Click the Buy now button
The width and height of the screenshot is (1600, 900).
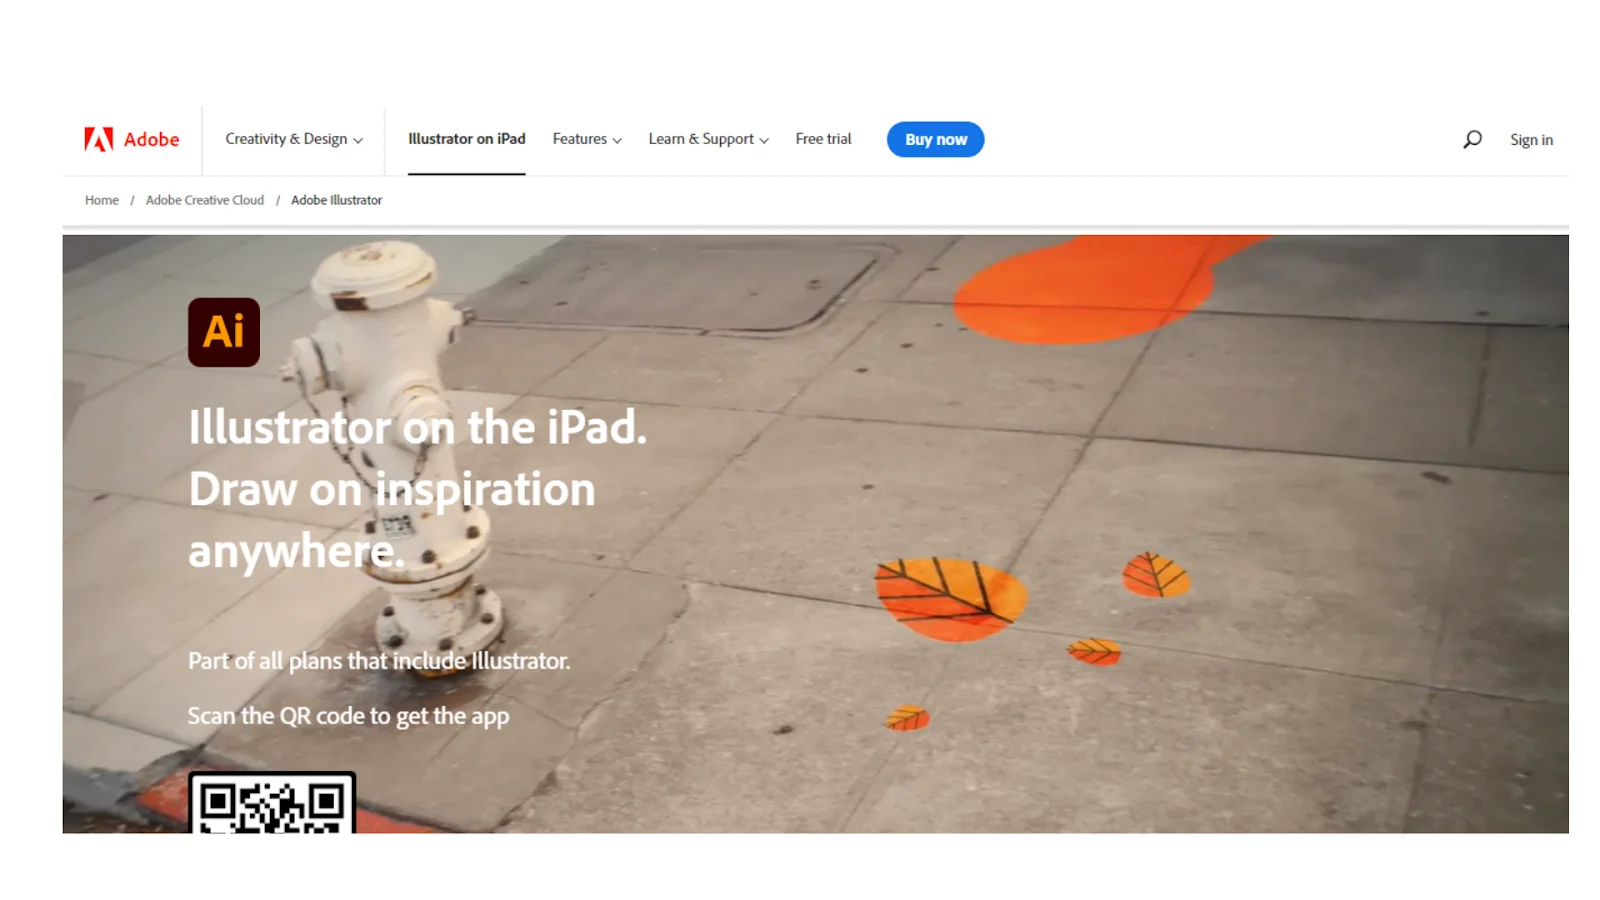coord(936,139)
